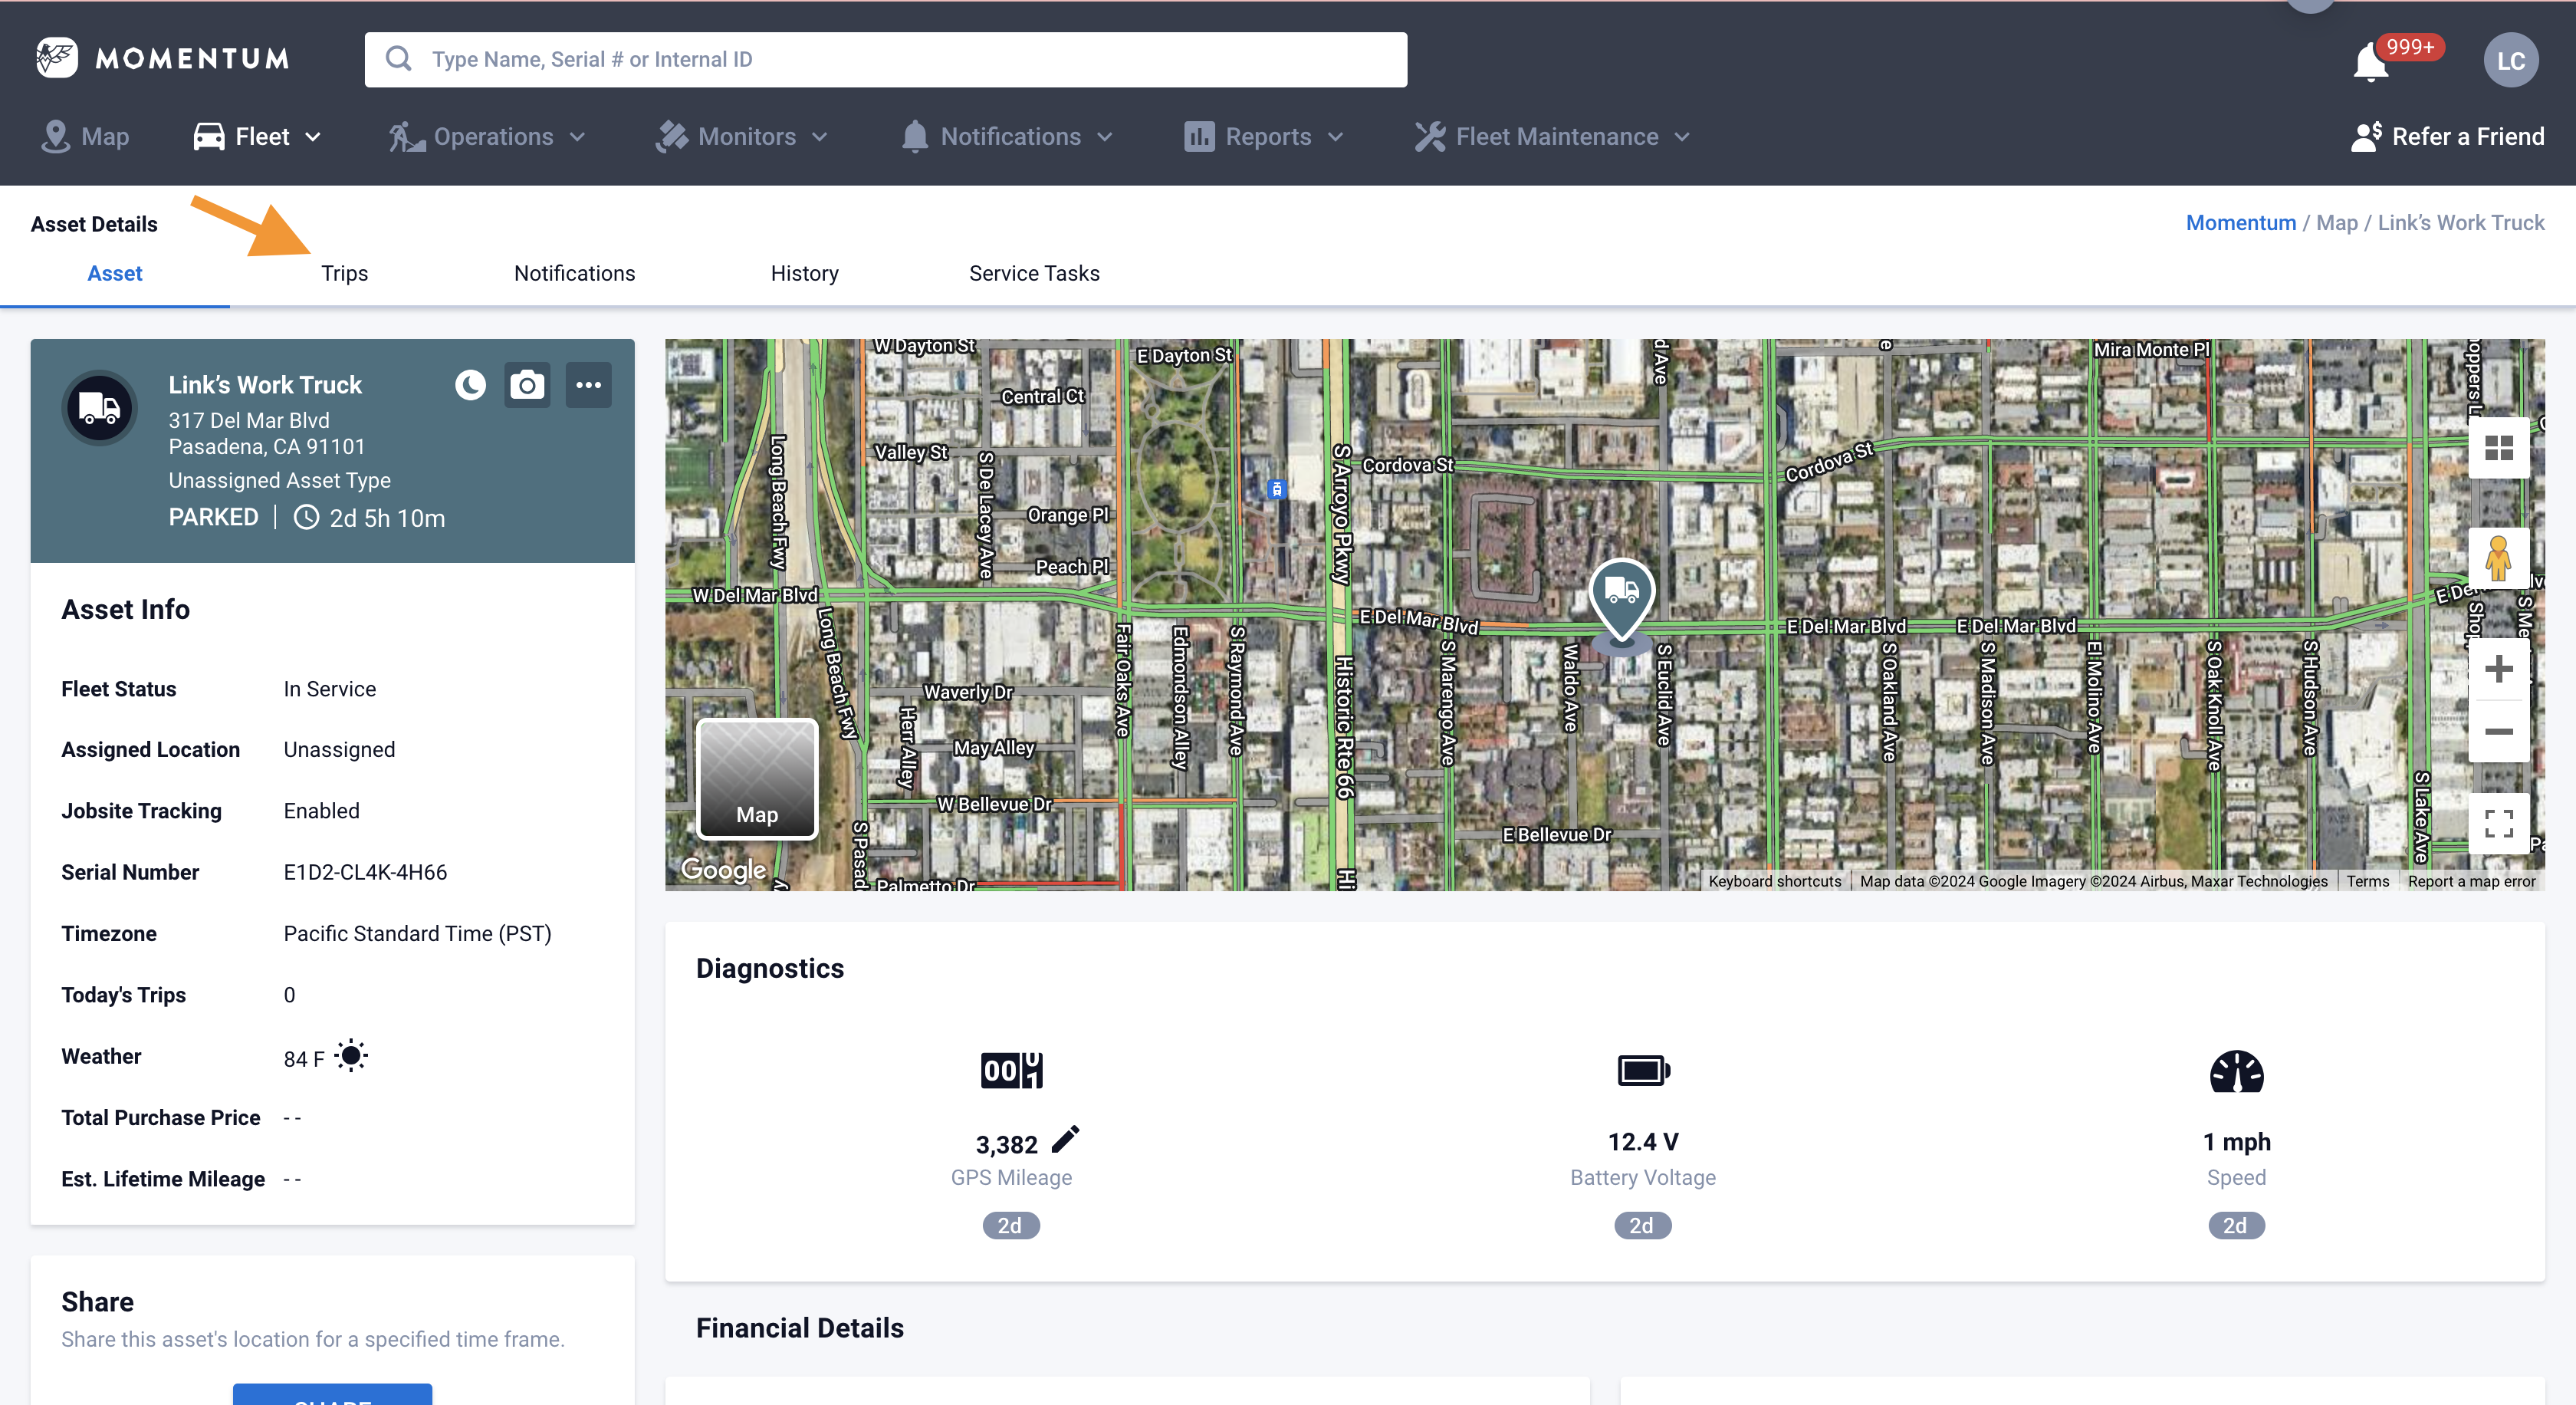Open the Trips tab

pos(344,273)
